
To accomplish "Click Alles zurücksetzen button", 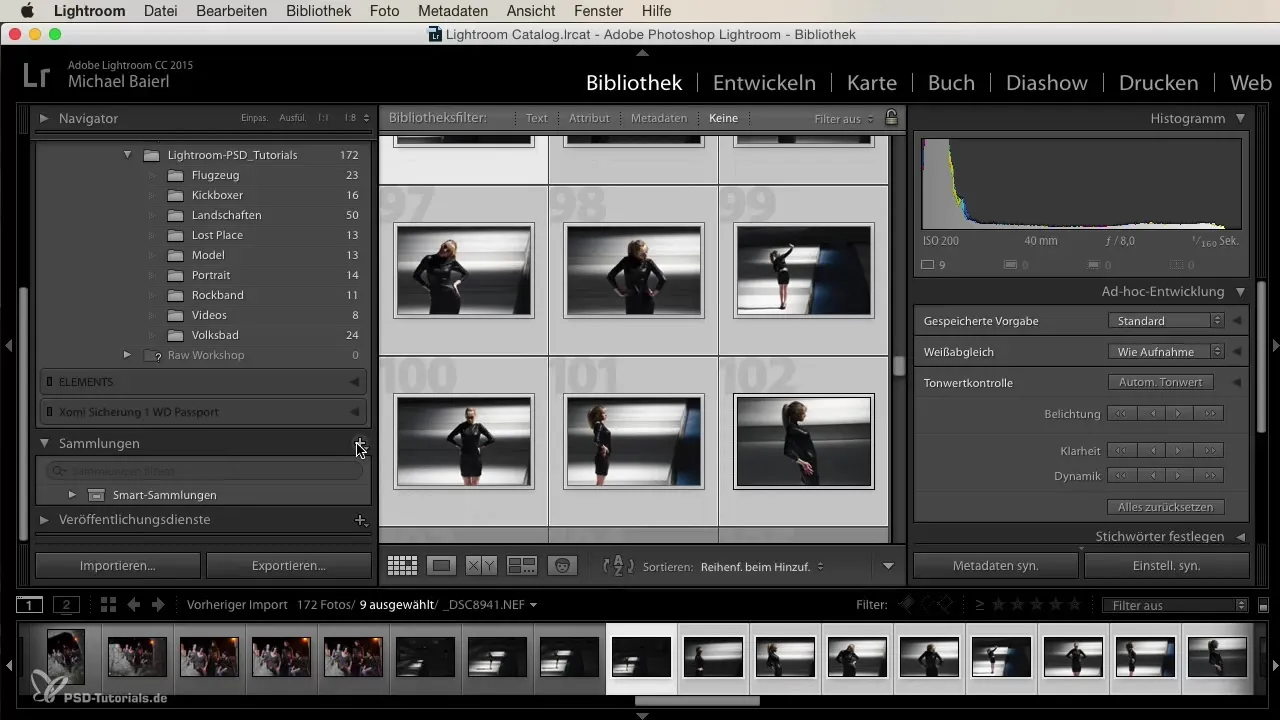I will tap(1166, 507).
